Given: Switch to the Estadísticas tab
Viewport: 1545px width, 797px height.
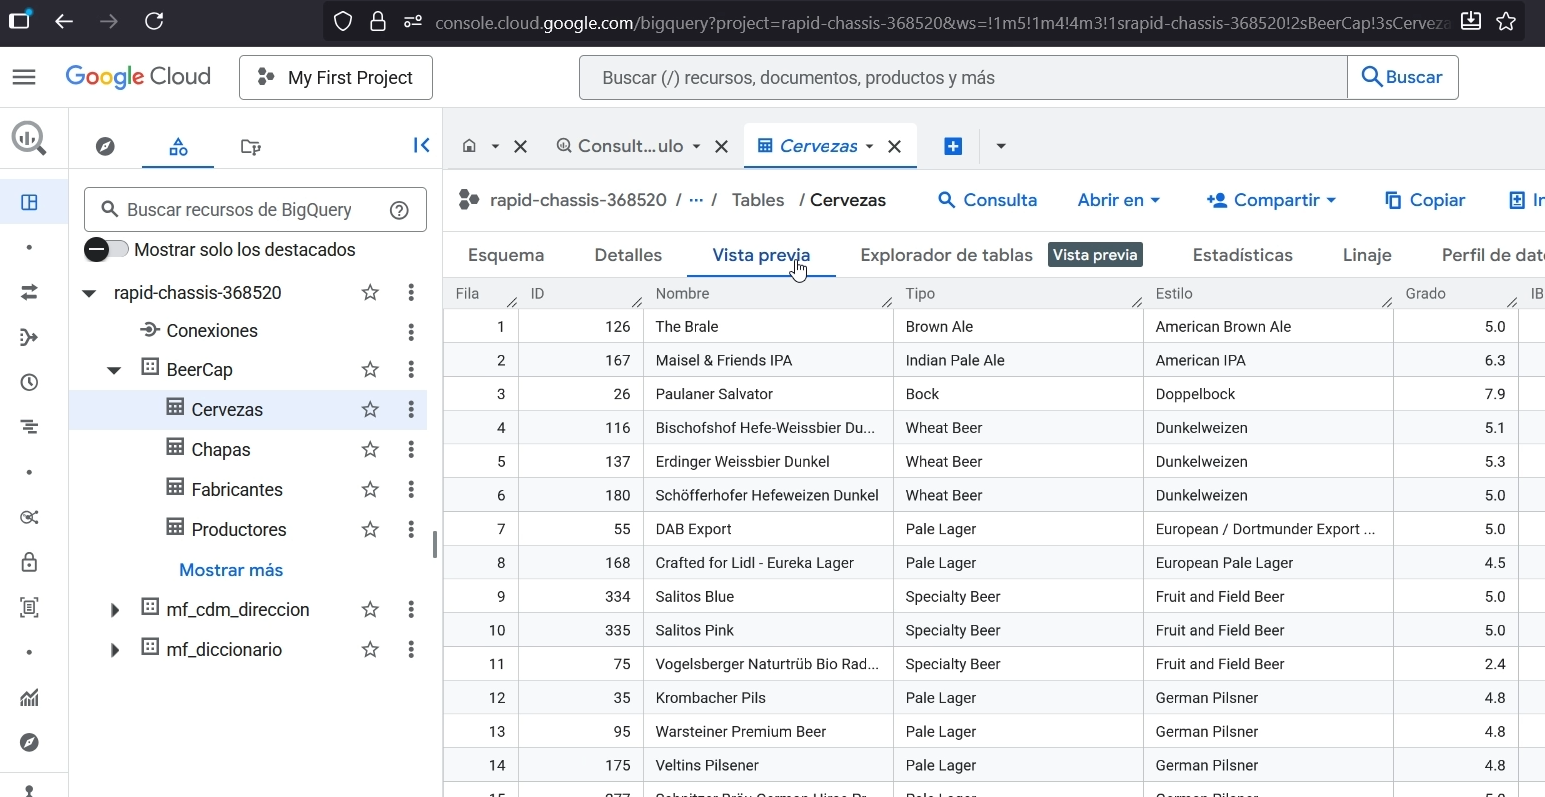Looking at the screenshot, I should click(x=1242, y=255).
